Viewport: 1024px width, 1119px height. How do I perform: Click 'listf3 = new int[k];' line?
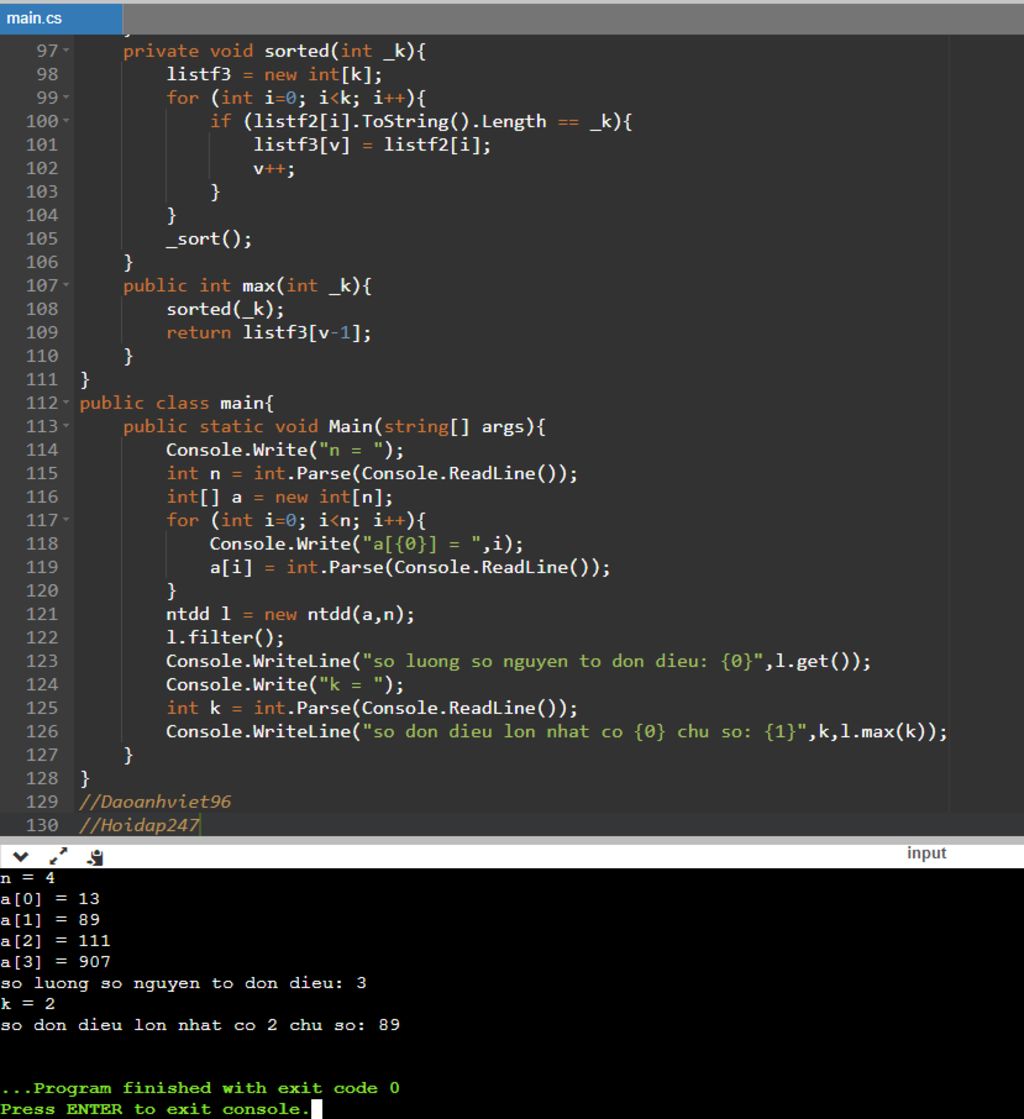click(274, 74)
